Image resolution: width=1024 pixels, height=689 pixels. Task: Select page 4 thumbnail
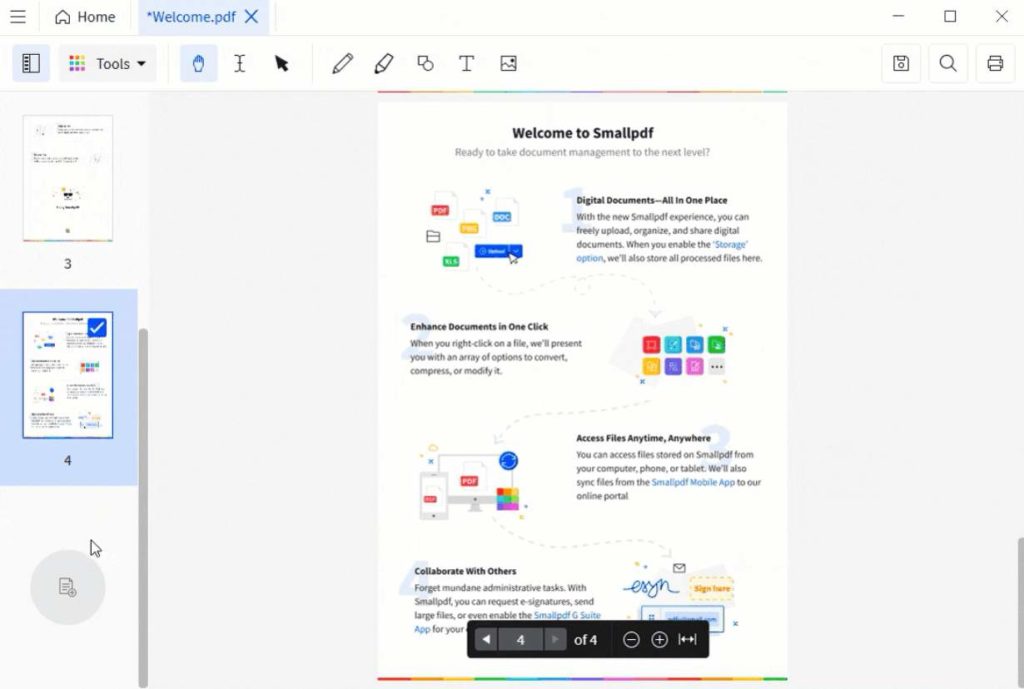[x=68, y=375]
